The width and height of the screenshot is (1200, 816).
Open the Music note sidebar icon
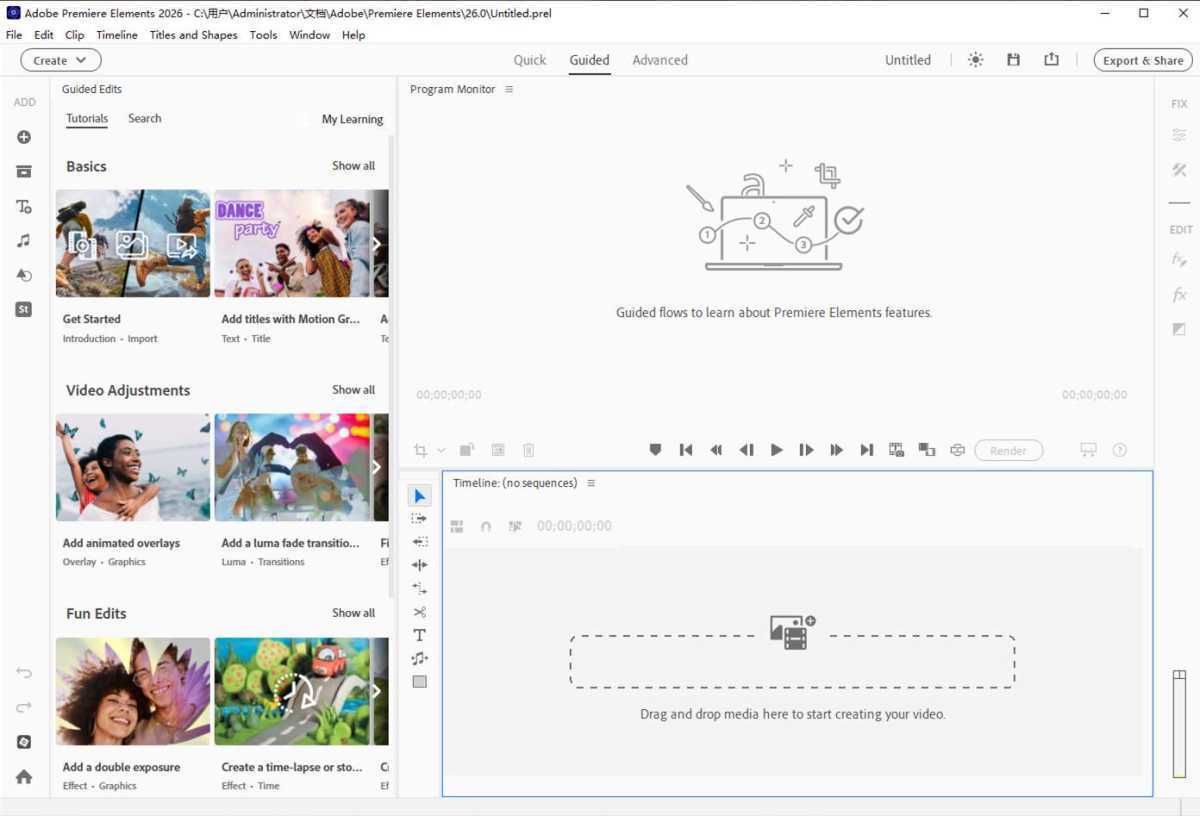pos(24,241)
